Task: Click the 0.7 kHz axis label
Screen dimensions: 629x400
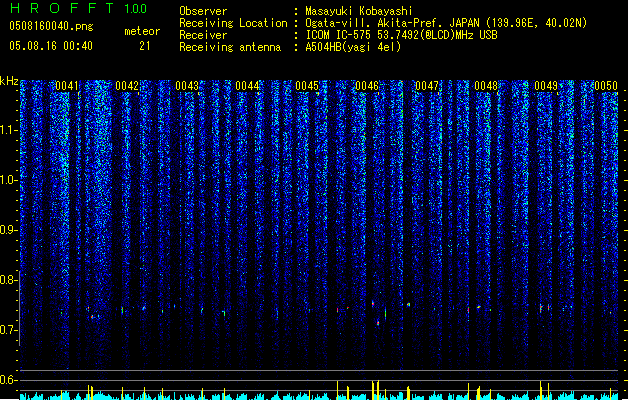Action: 9,330
